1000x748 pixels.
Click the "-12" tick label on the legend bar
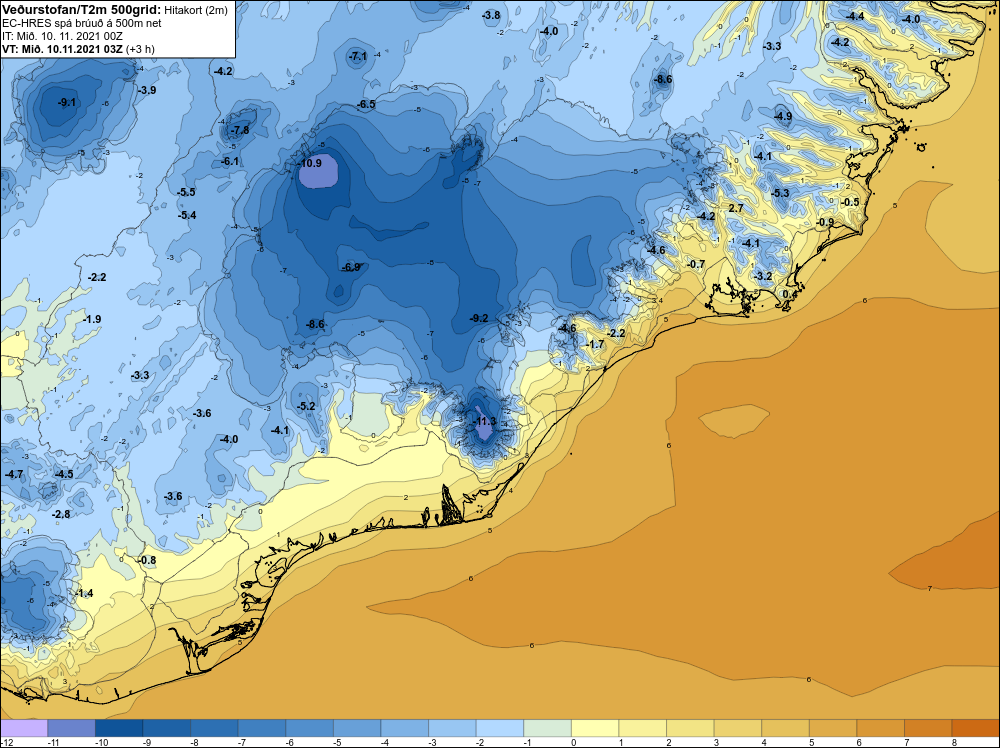[x=6, y=742]
